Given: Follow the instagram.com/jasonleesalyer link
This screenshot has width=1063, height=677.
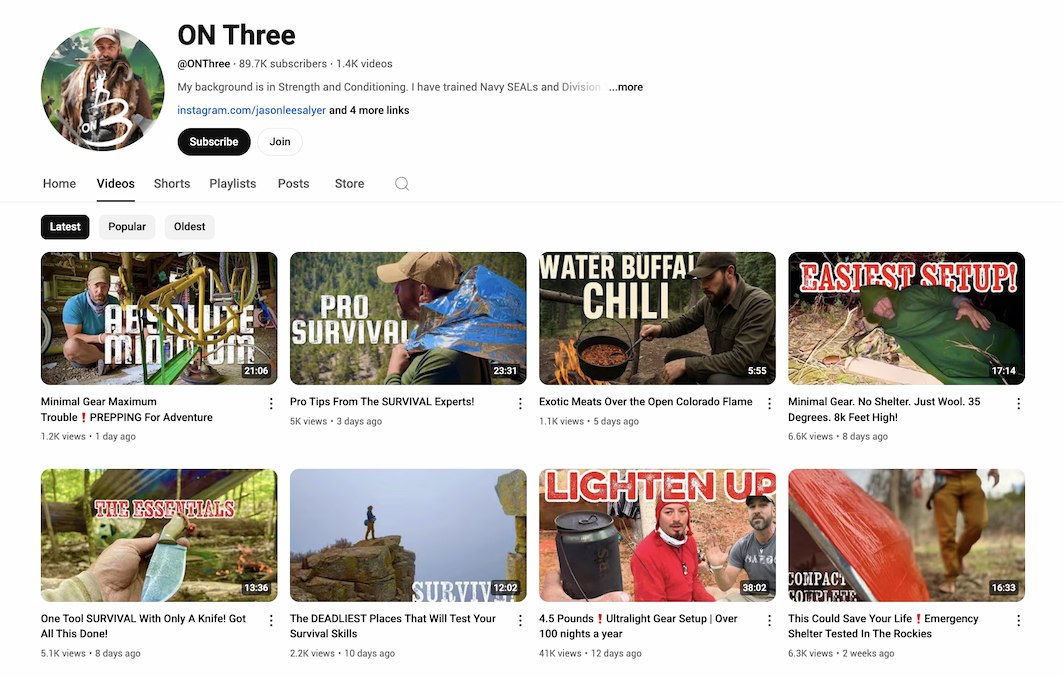Looking at the screenshot, I should (251, 111).
